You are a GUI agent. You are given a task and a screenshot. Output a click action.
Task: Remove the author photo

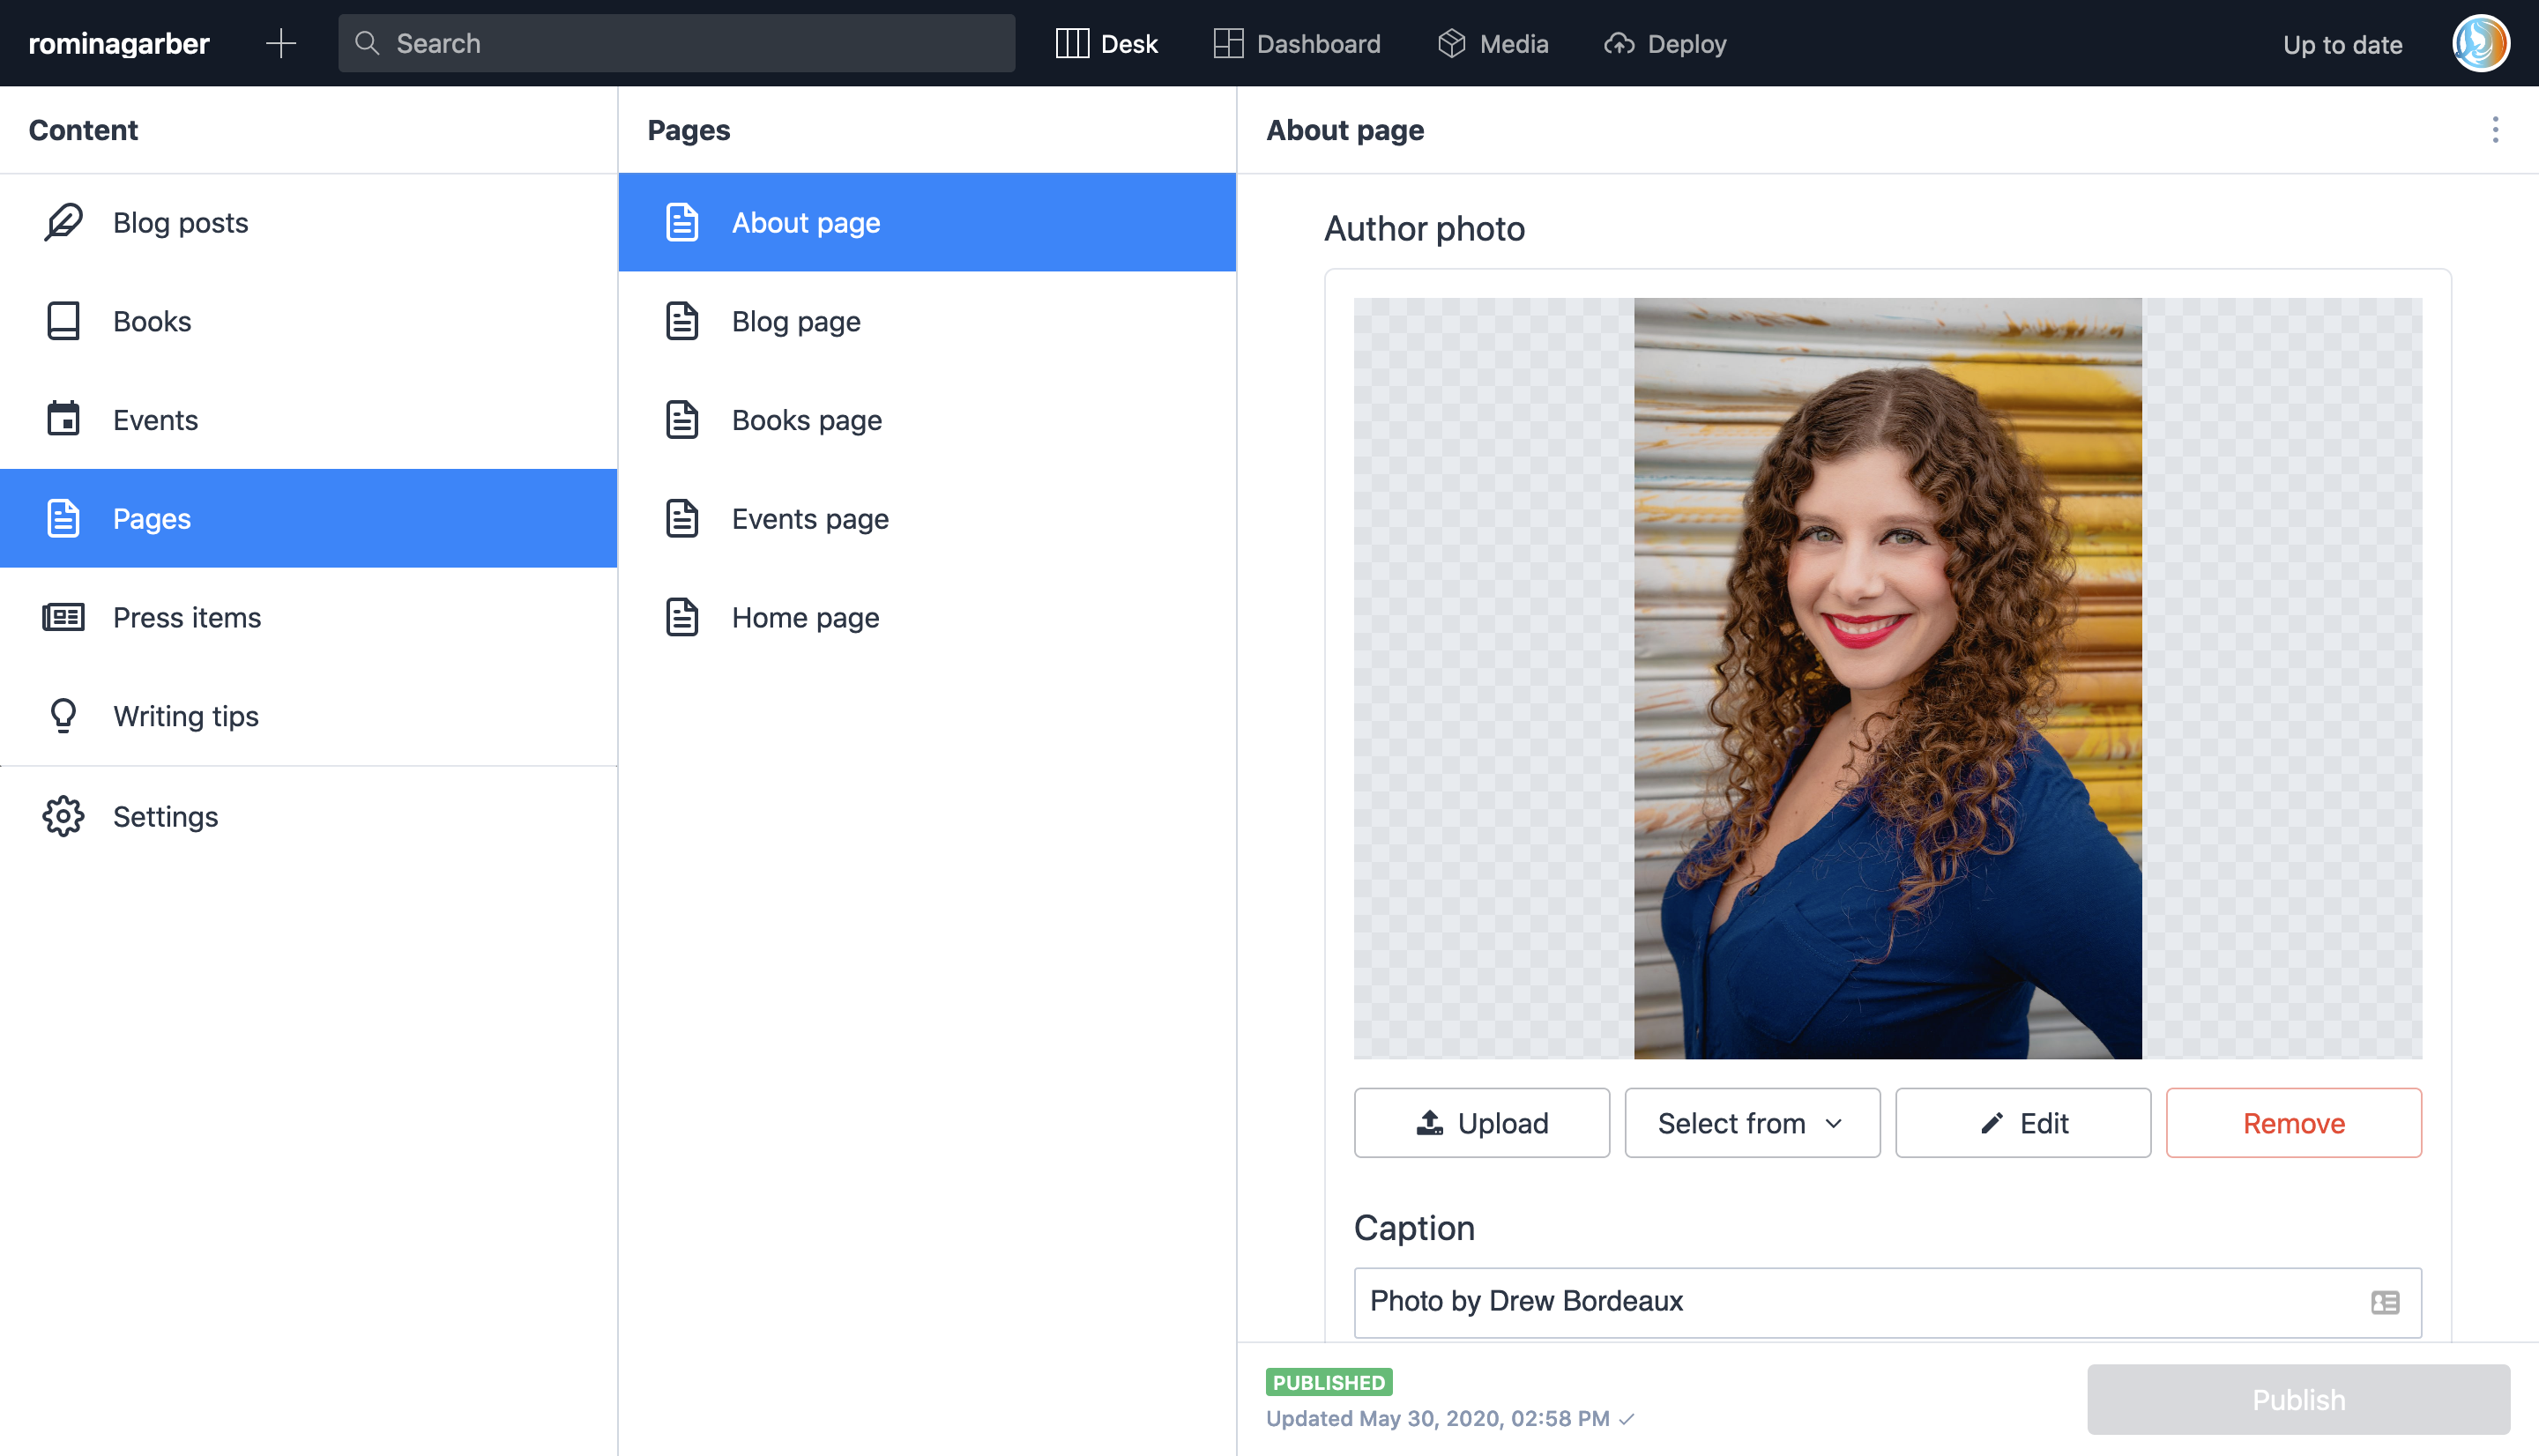click(x=2293, y=1123)
